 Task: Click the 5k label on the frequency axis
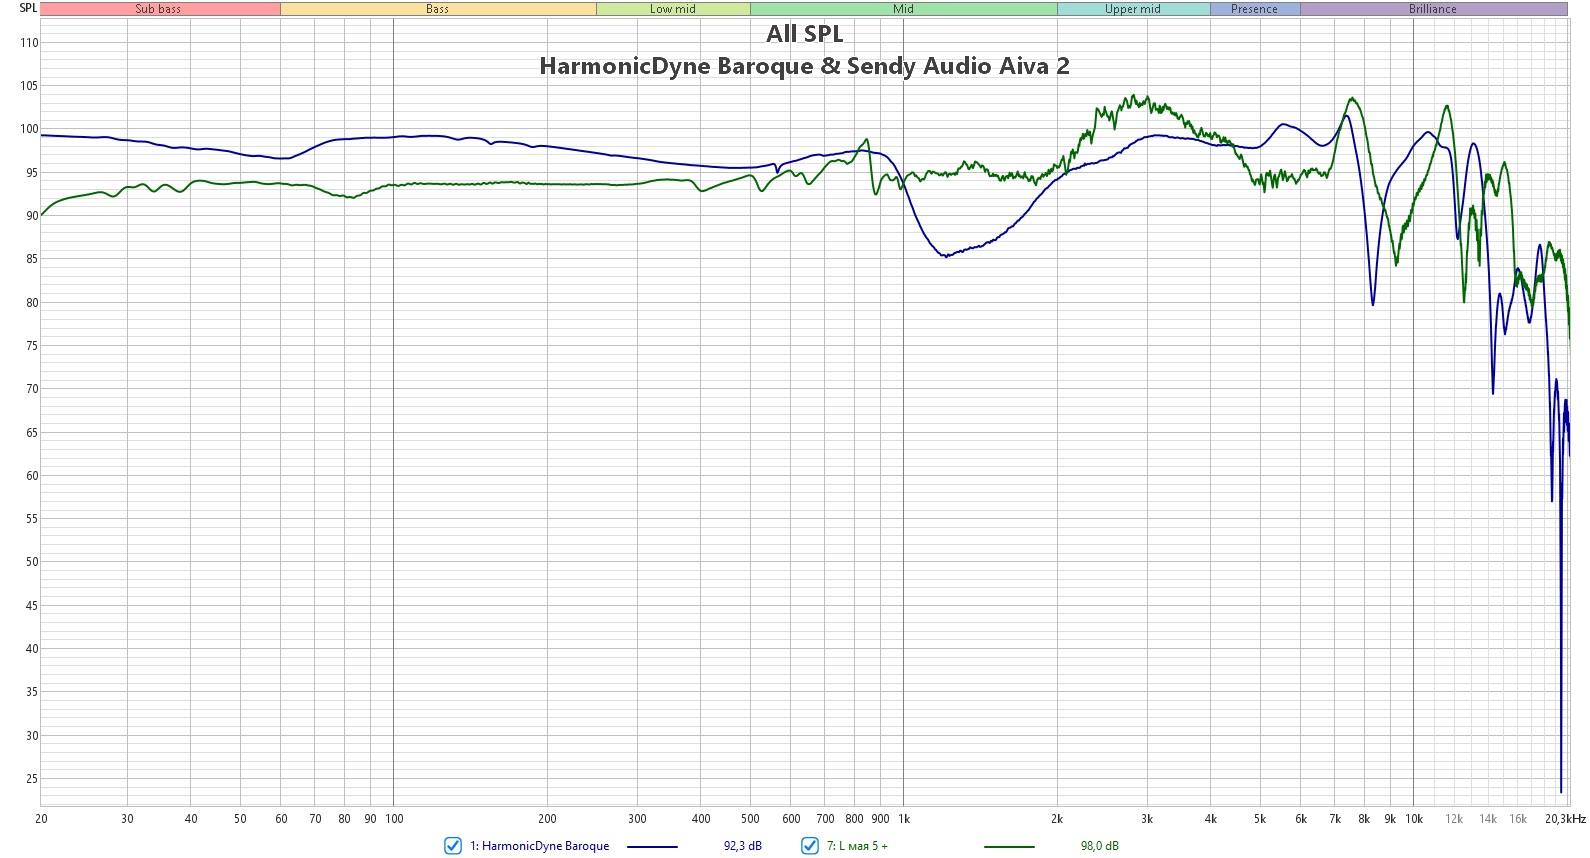pyautogui.click(x=1260, y=819)
